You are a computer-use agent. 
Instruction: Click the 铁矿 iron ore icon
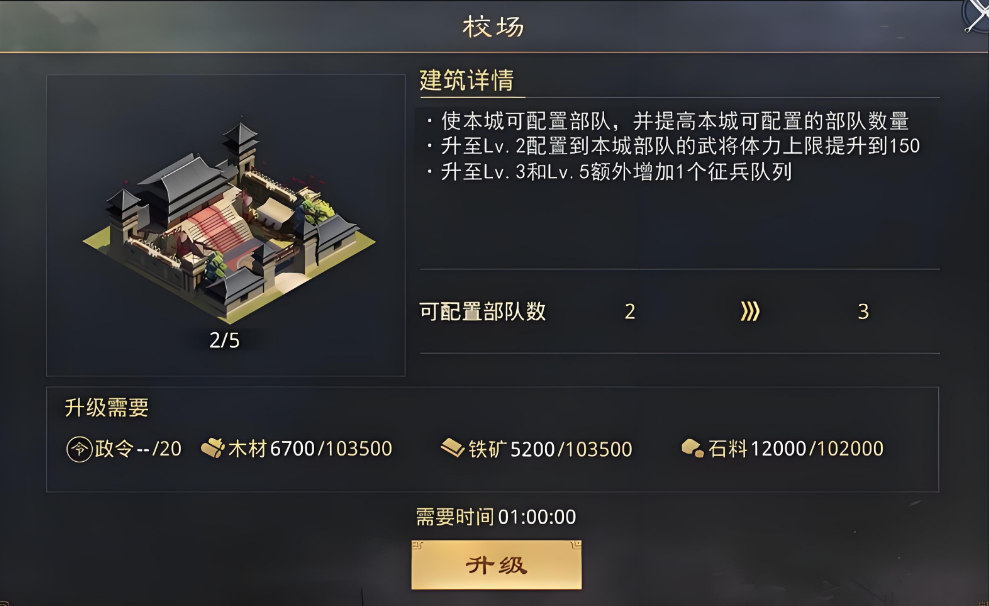(x=452, y=449)
